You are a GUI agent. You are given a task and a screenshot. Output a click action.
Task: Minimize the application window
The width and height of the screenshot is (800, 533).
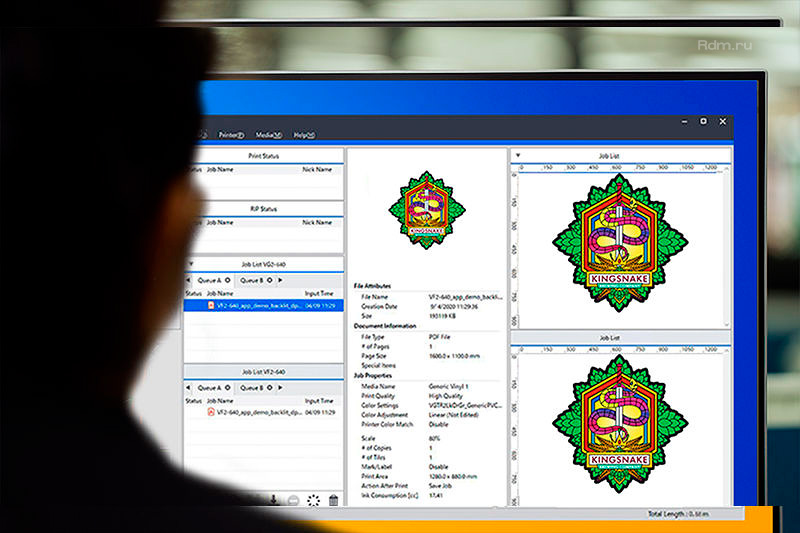click(685, 122)
